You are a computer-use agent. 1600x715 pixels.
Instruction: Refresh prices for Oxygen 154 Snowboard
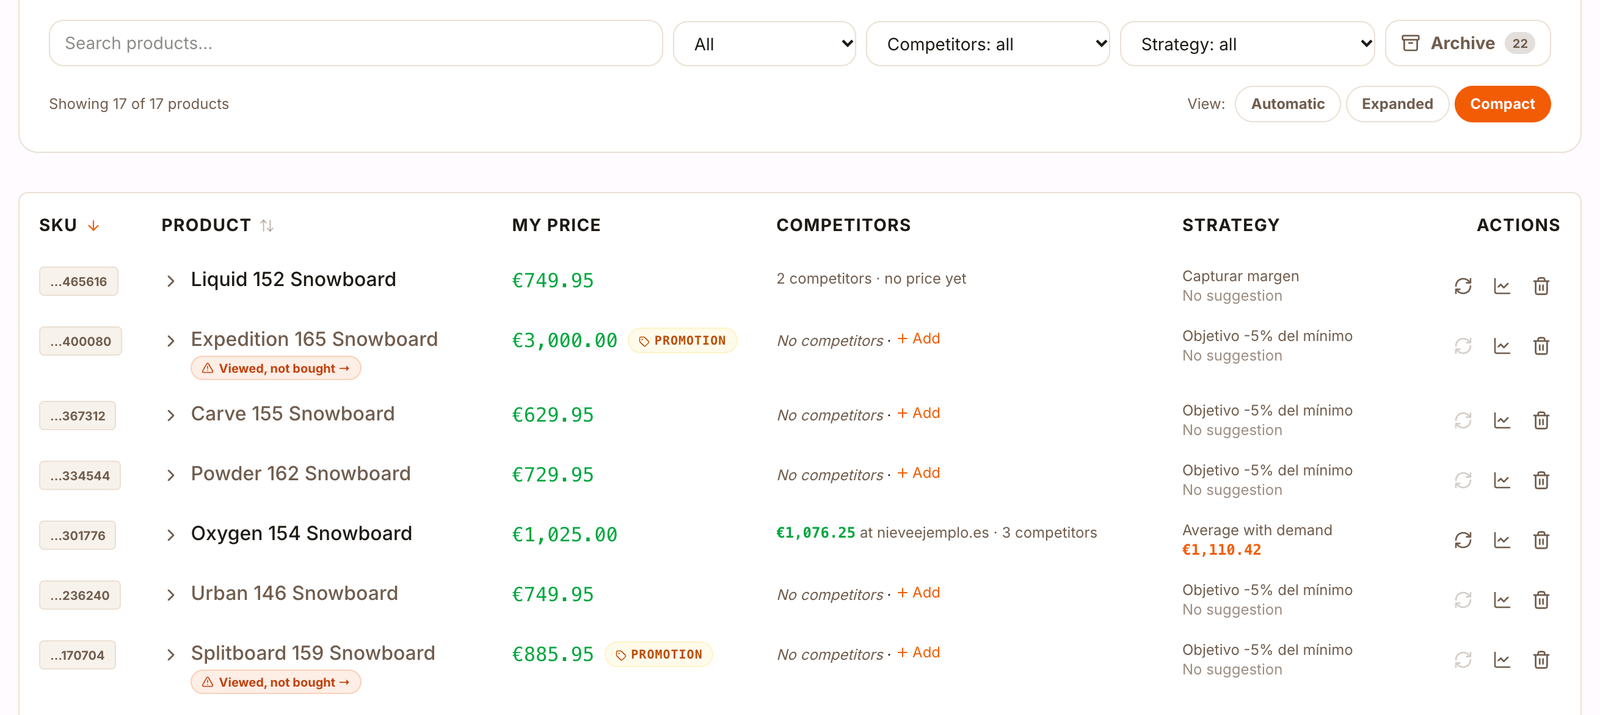tap(1463, 540)
